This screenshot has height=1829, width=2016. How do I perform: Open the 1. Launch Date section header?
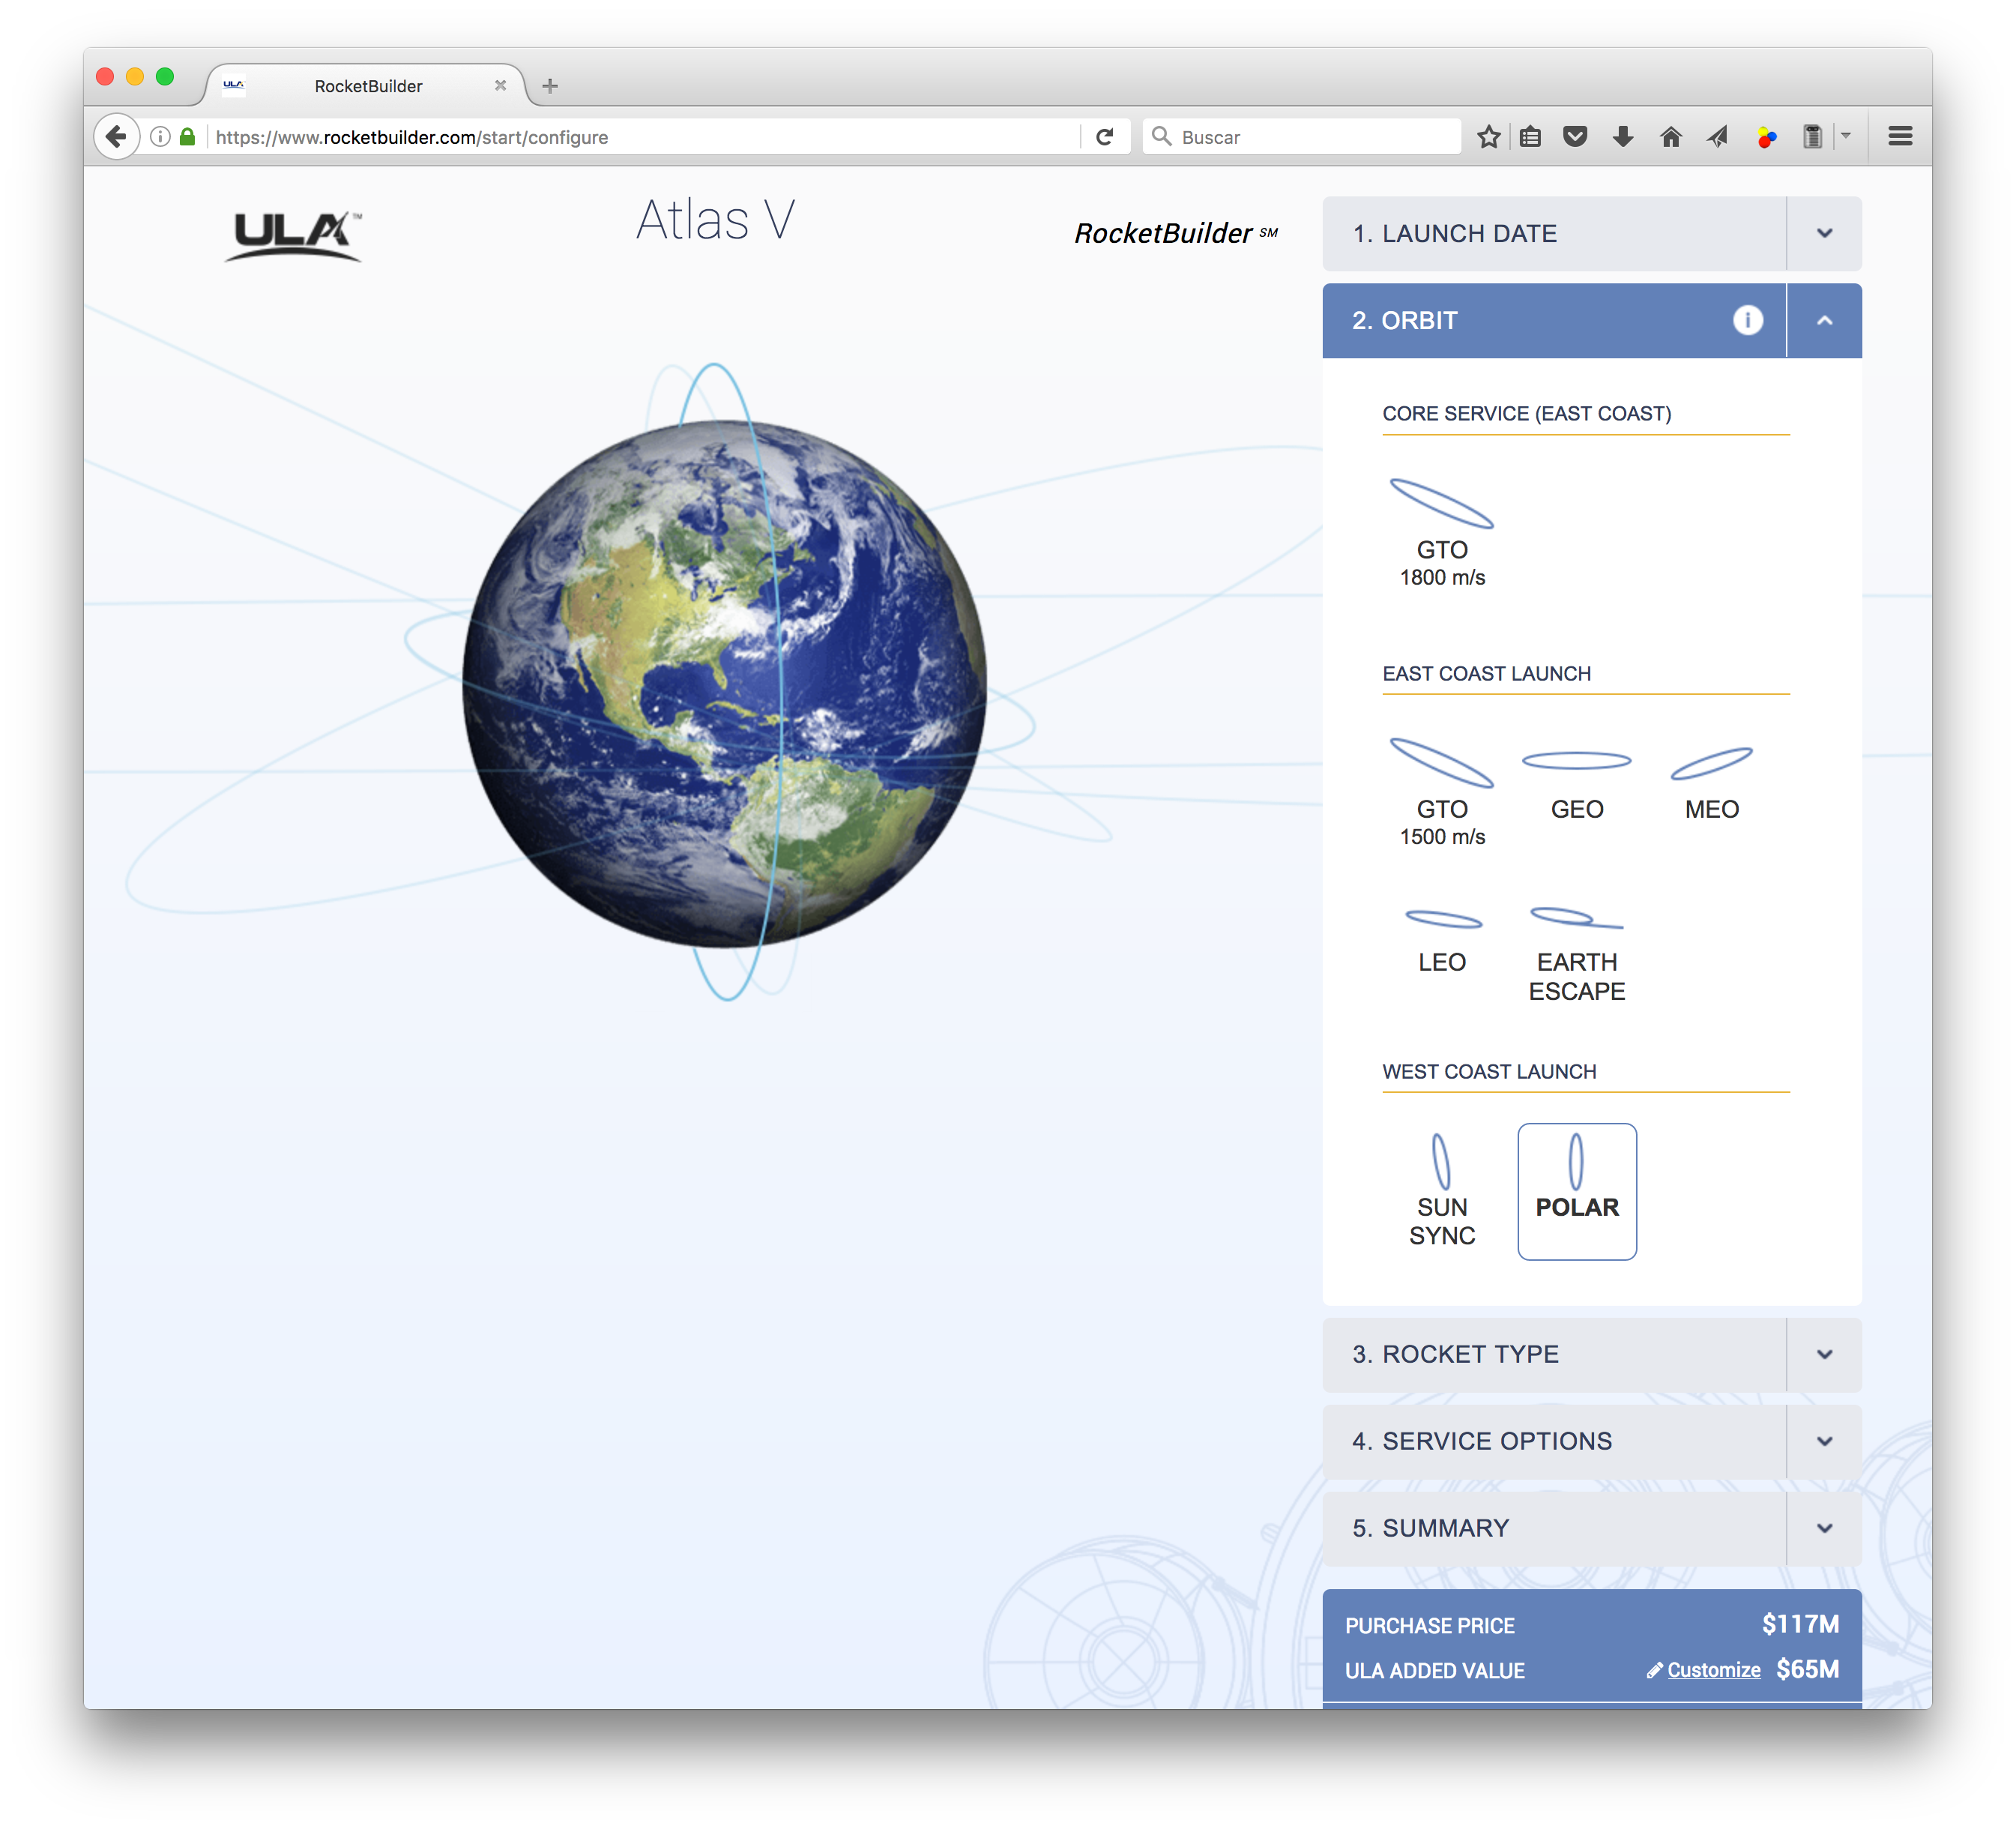[x=1554, y=233]
